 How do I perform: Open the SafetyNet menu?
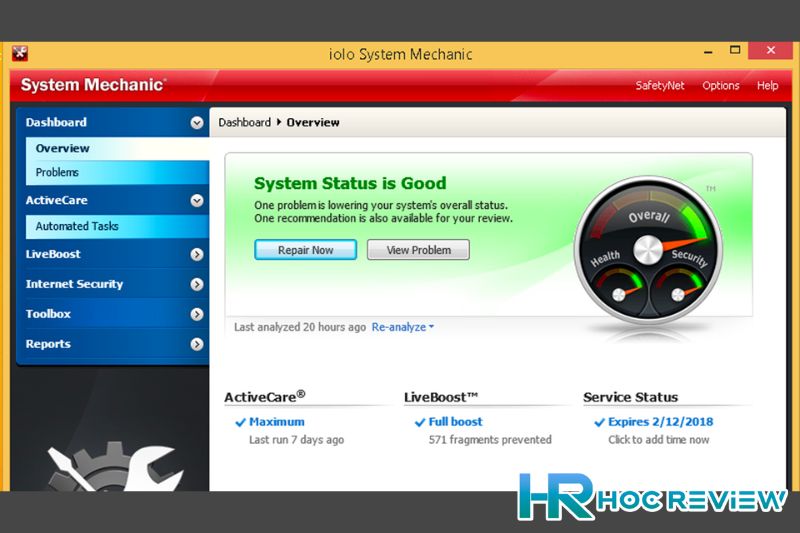pyautogui.click(x=660, y=86)
